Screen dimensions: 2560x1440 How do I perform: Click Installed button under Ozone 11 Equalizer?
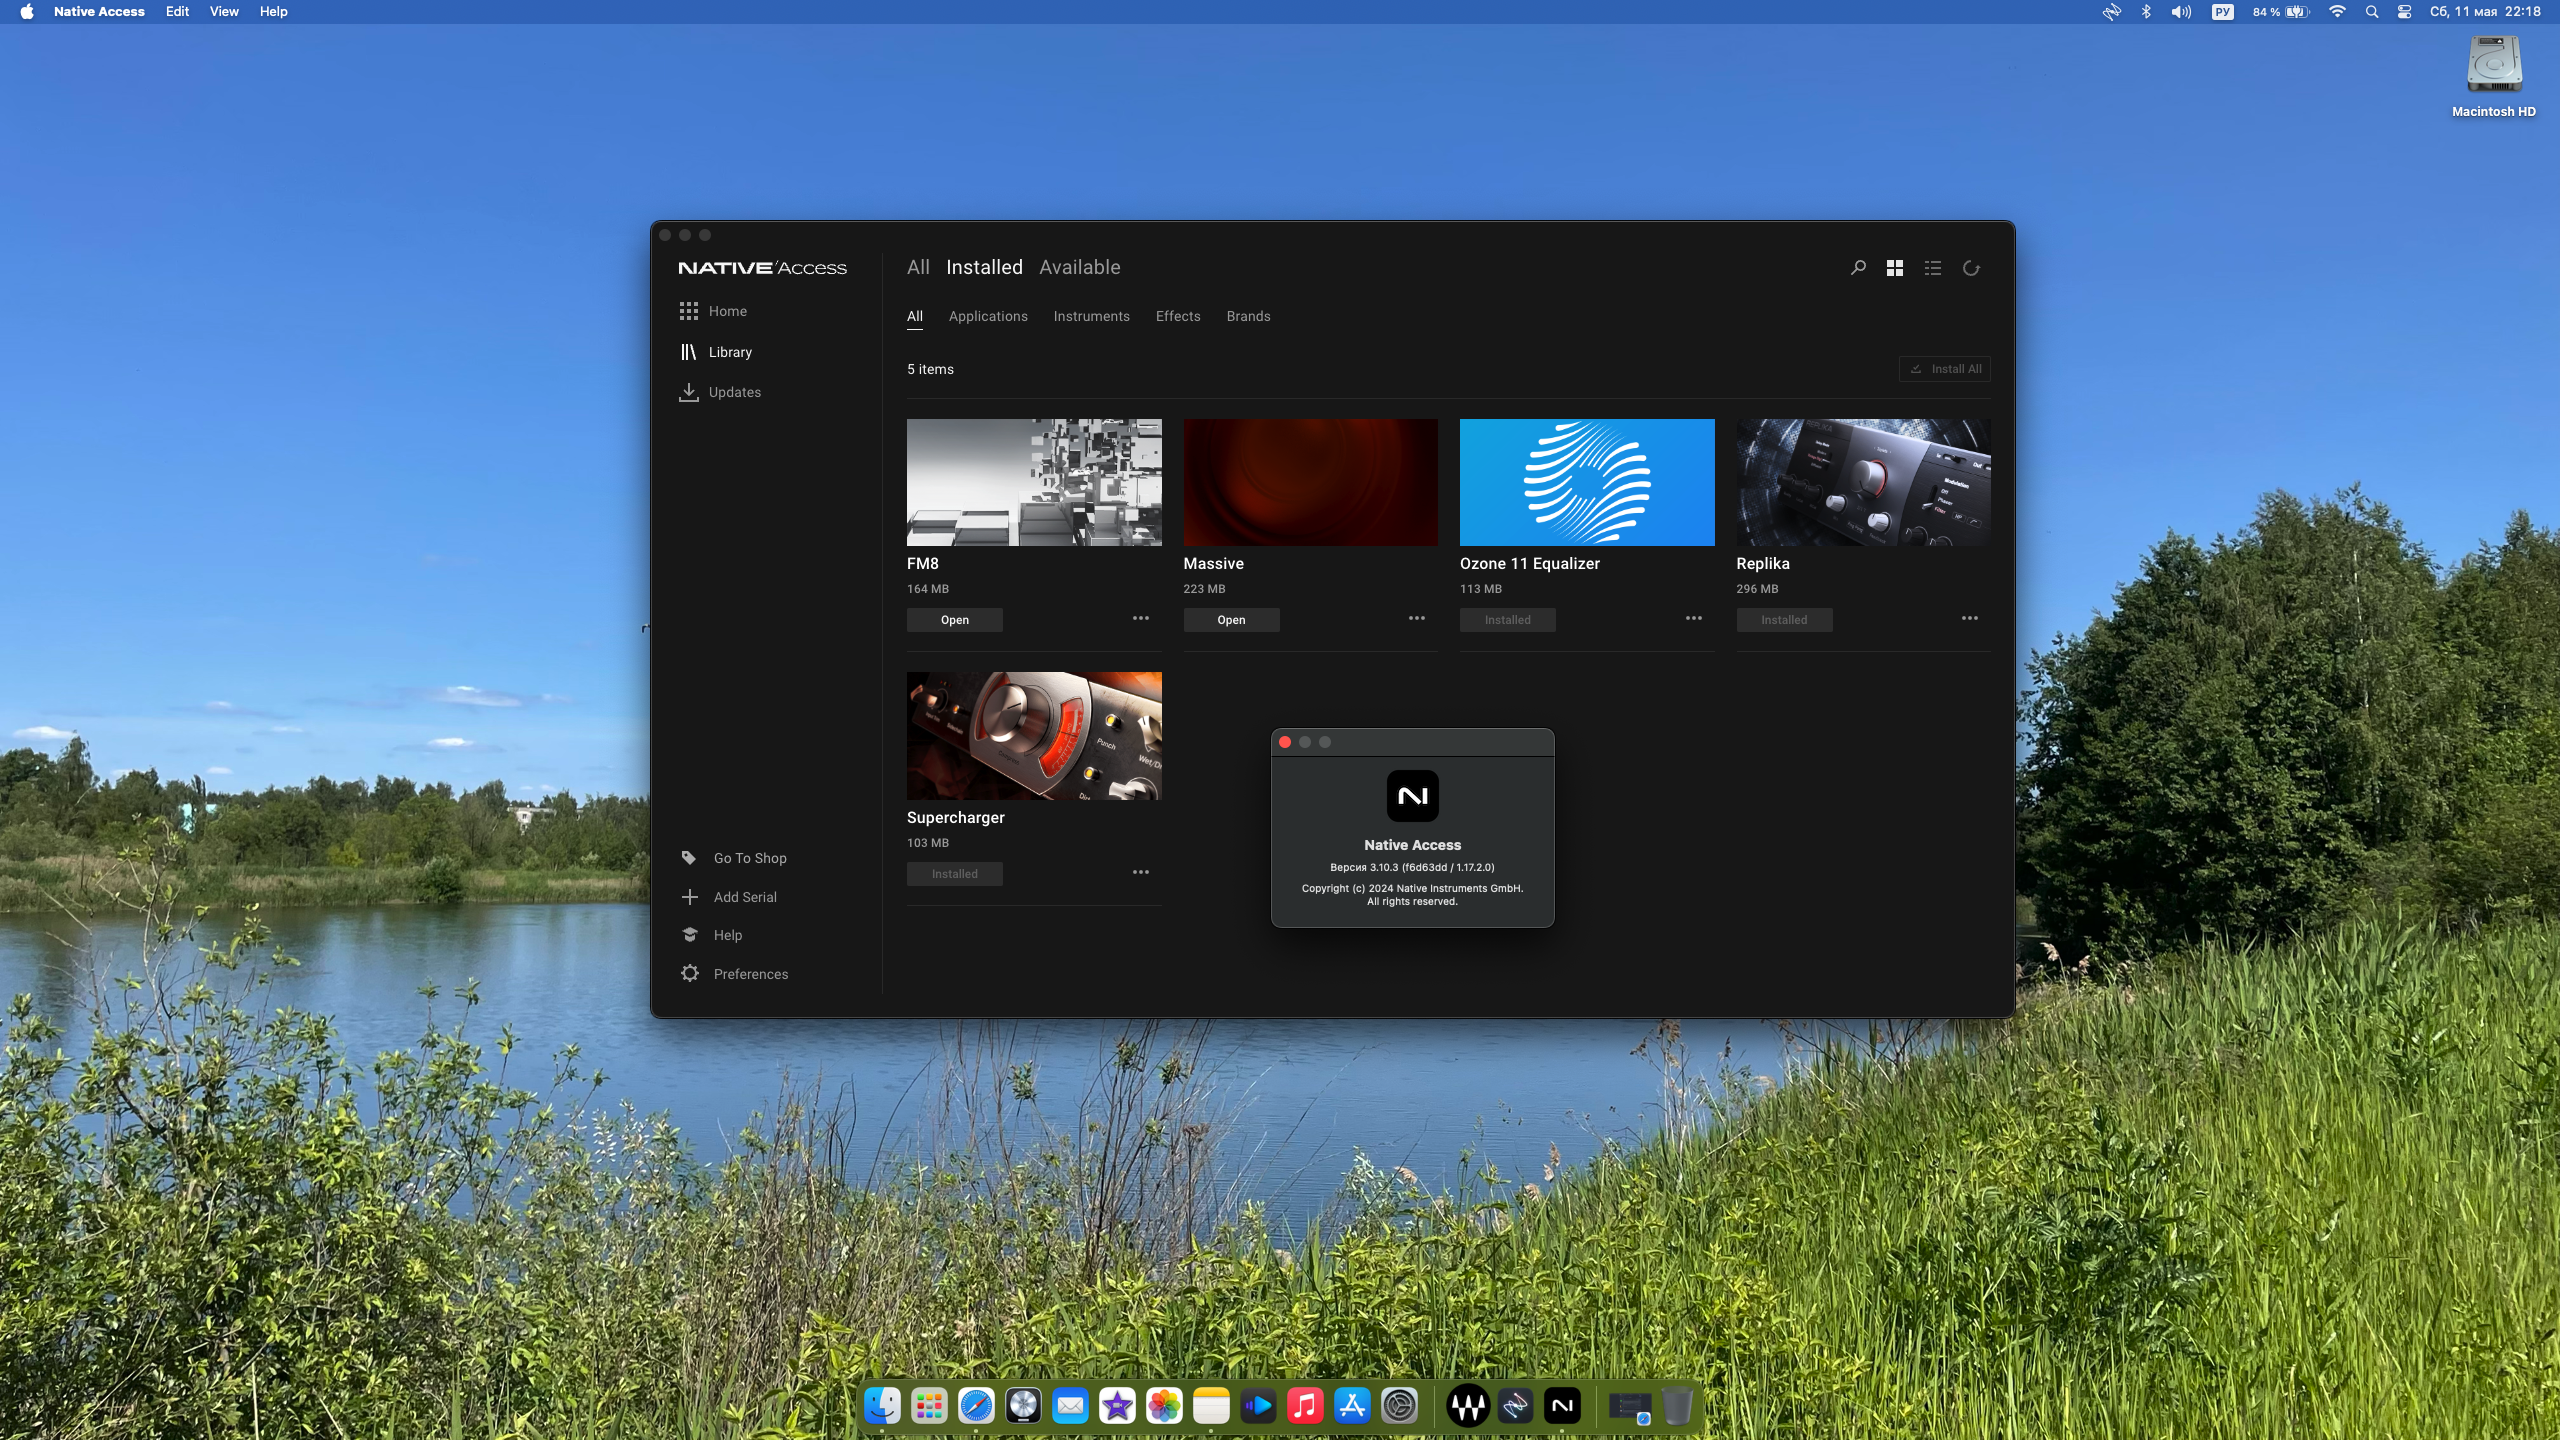[x=1507, y=620]
